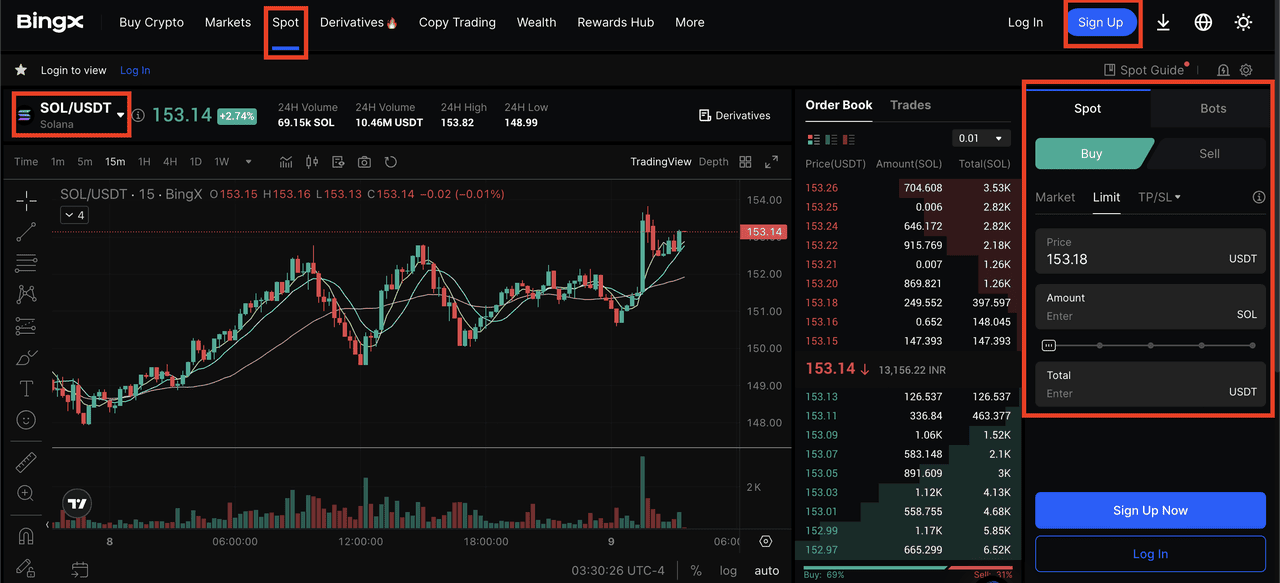Click the Sign Up Now button

(x=1150, y=510)
